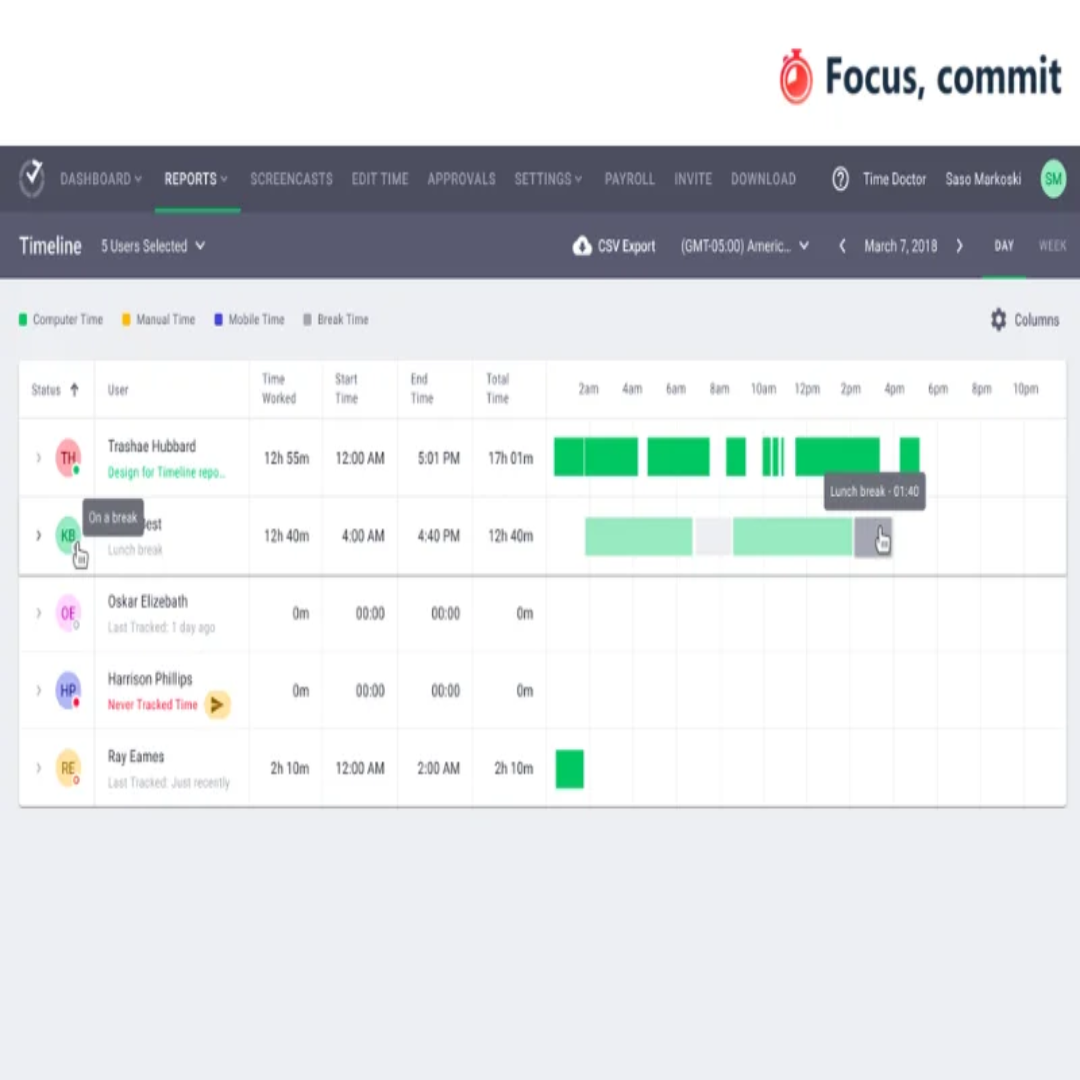Switch to the WEEK tab
The width and height of the screenshot is (1080, 1080).
point(1052,246)
